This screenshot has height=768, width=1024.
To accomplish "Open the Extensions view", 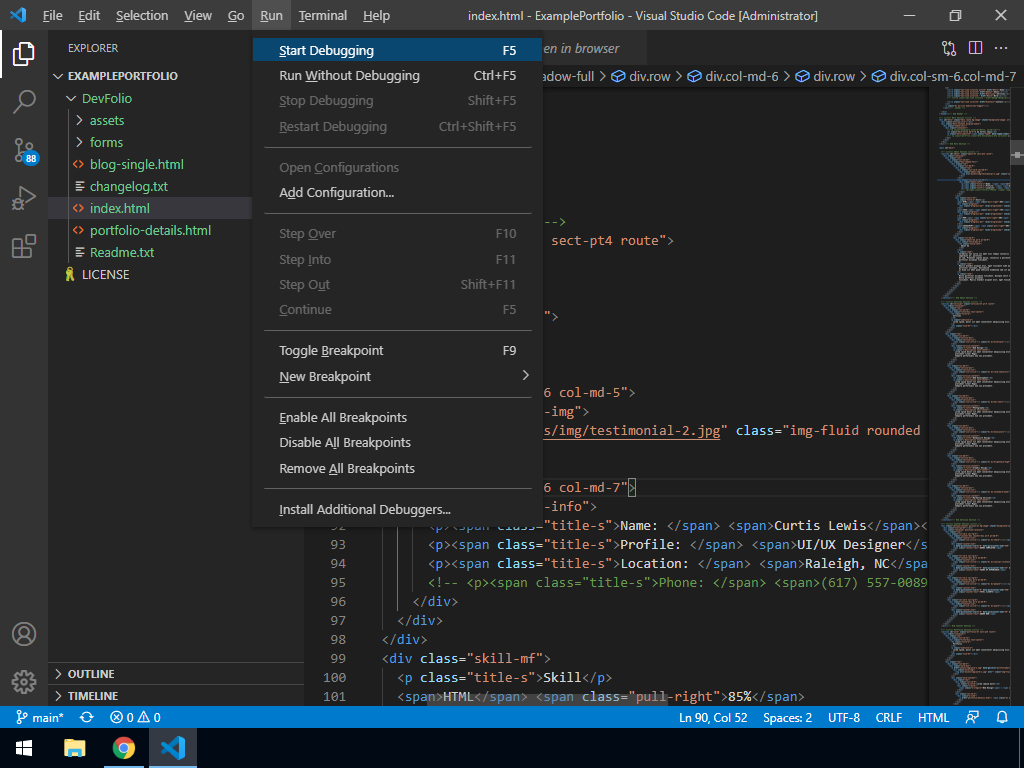I will (24, 247).
